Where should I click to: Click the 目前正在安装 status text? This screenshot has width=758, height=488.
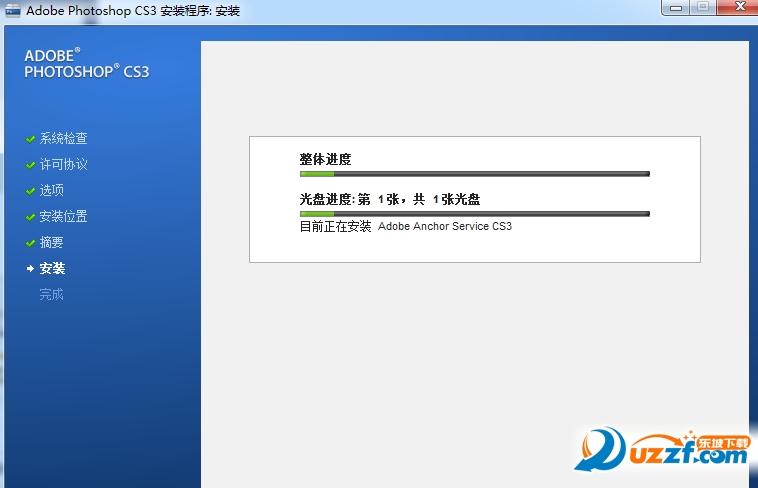pyautogui.click(x=335, y=226)
